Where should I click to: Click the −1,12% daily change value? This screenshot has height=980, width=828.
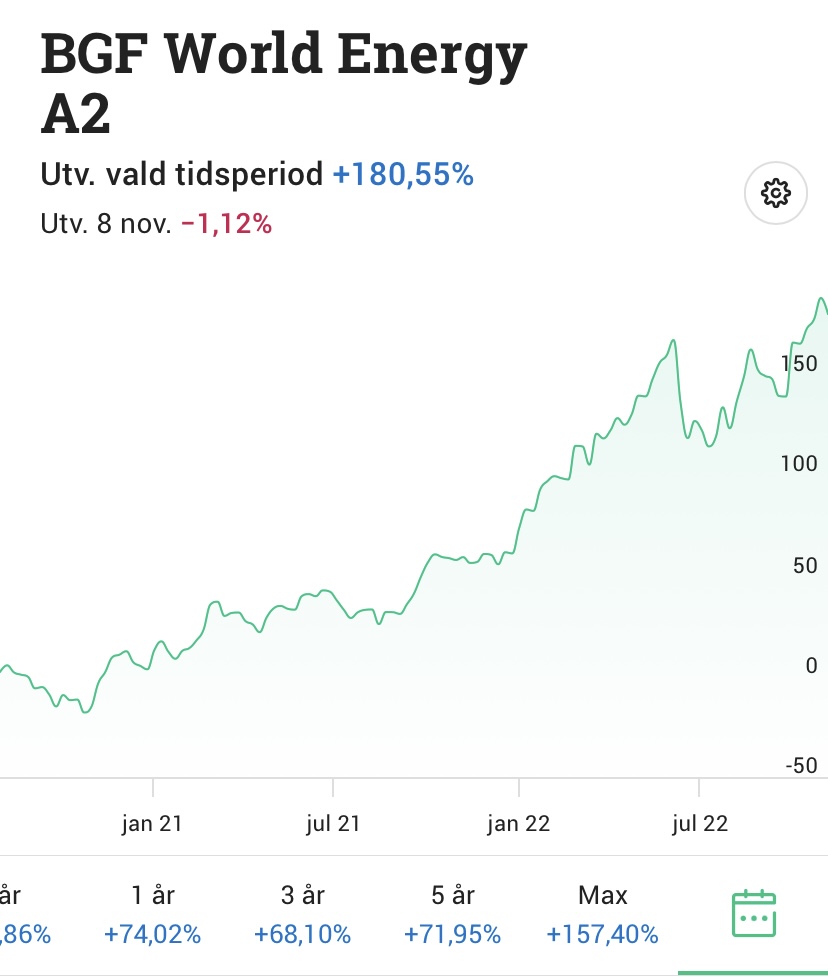point(226,224)
